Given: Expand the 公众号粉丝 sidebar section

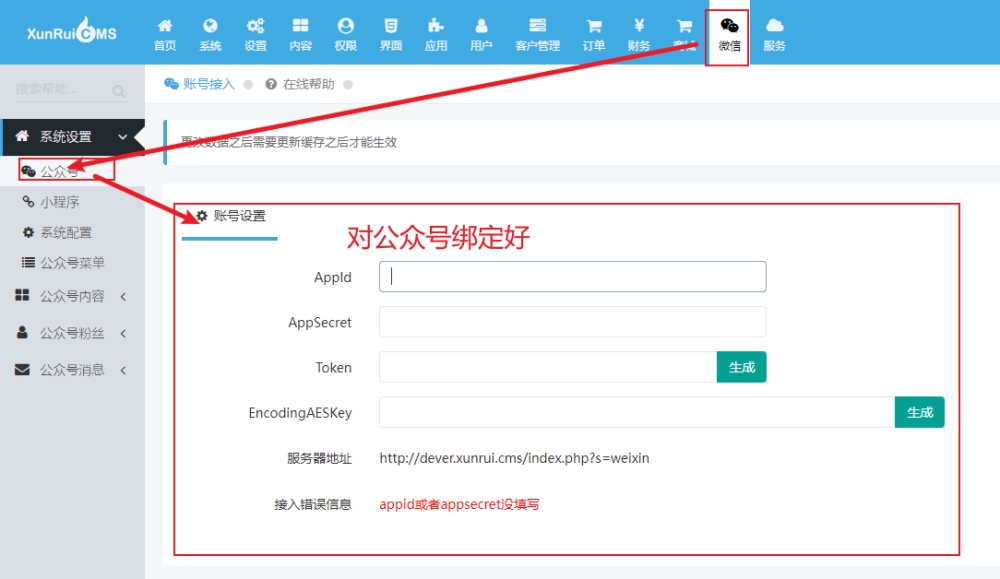Looking at the screenshot, I should (72, 333).
